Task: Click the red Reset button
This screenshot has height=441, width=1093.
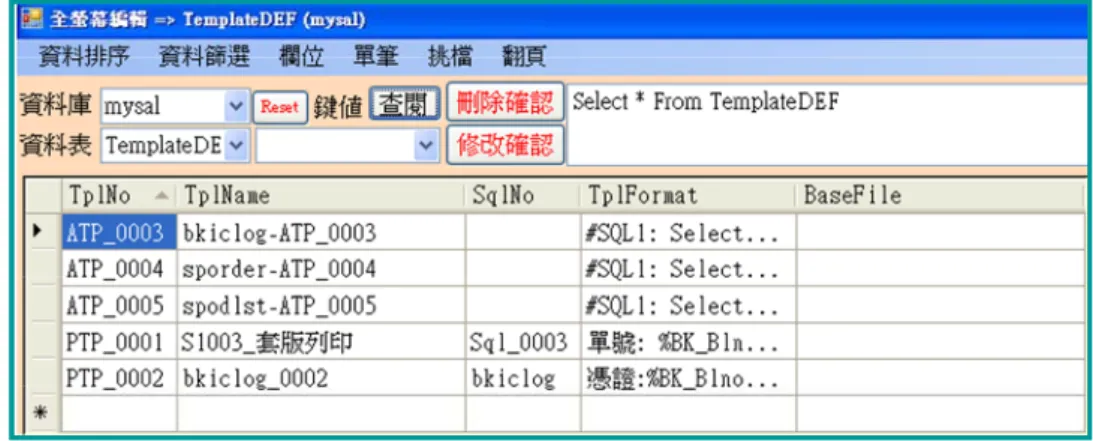Action: click(280, 107)
